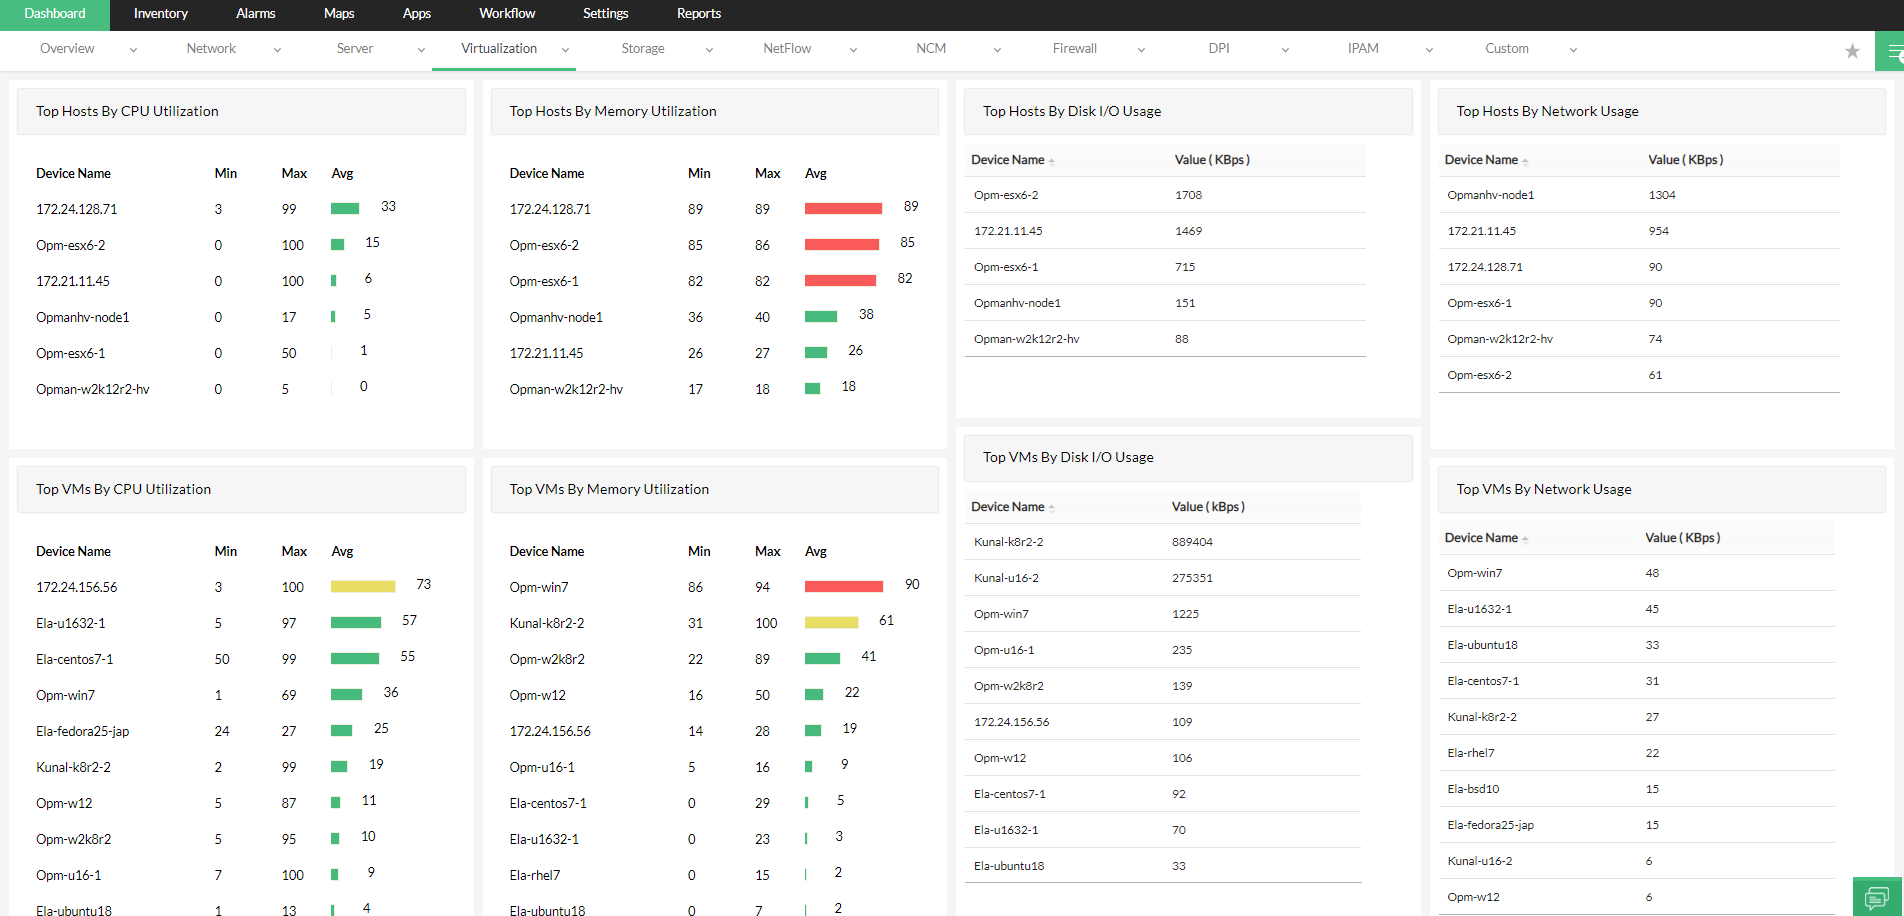Open the Alarms menu
This screenshot has height=916, width=1904.
click(x=256, y=14)
